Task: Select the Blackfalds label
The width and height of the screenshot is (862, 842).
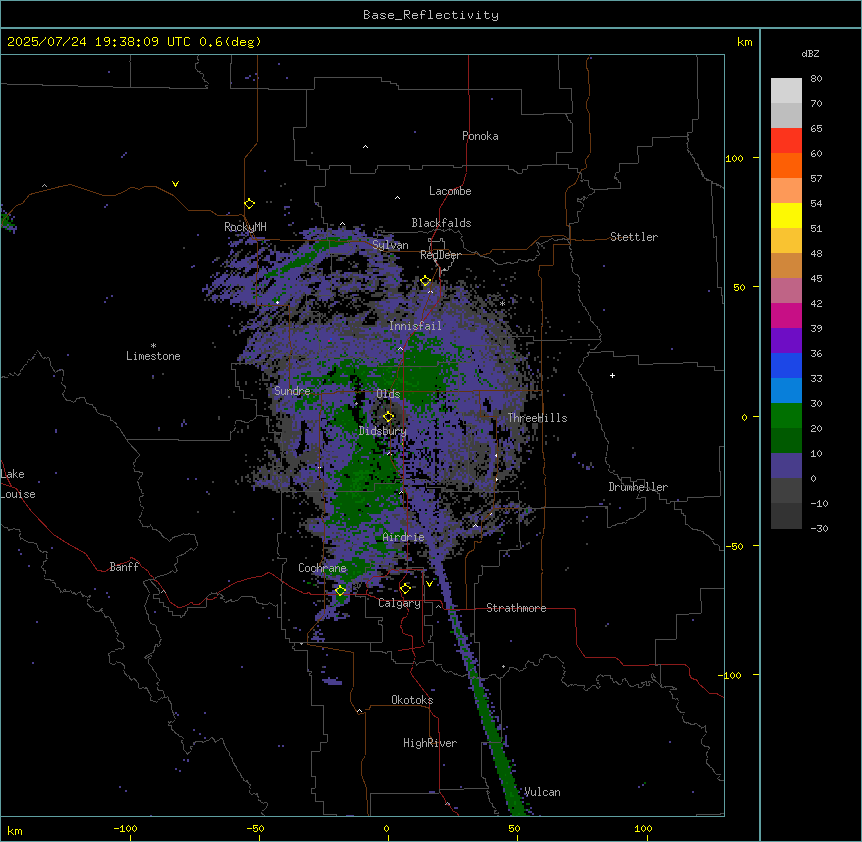Action: (441, 223)
